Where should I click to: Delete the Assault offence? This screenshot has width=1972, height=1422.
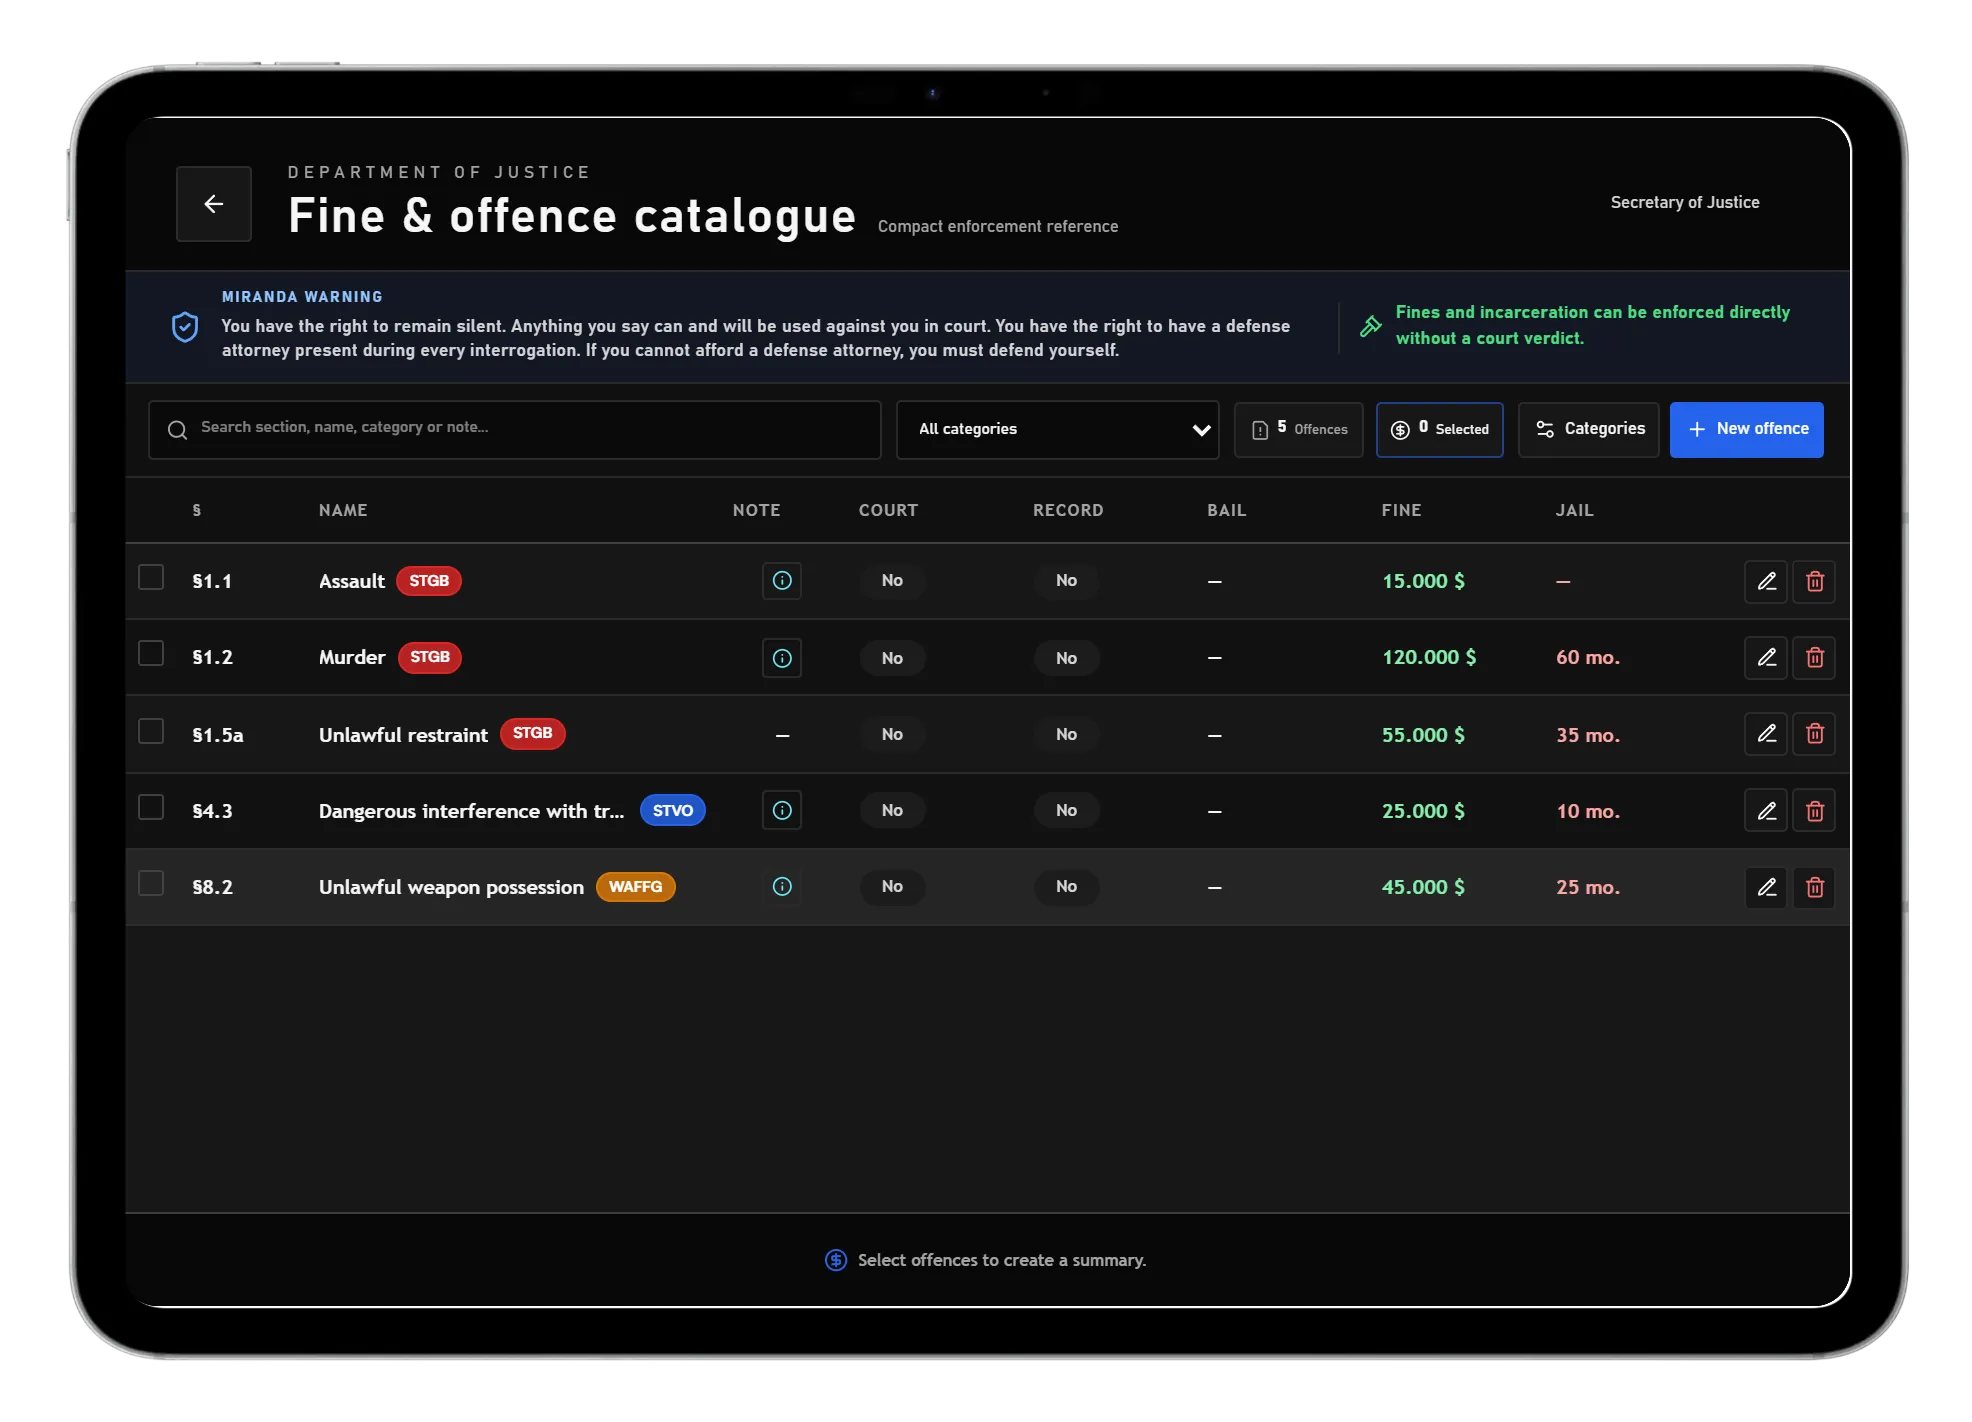click(x=1814, y=581)
